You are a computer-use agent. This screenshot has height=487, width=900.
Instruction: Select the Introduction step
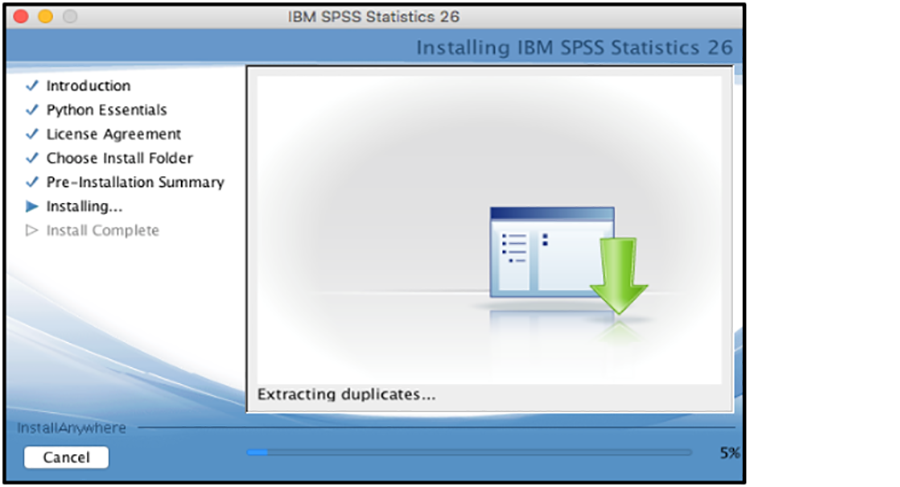click(x=88, y=86)
